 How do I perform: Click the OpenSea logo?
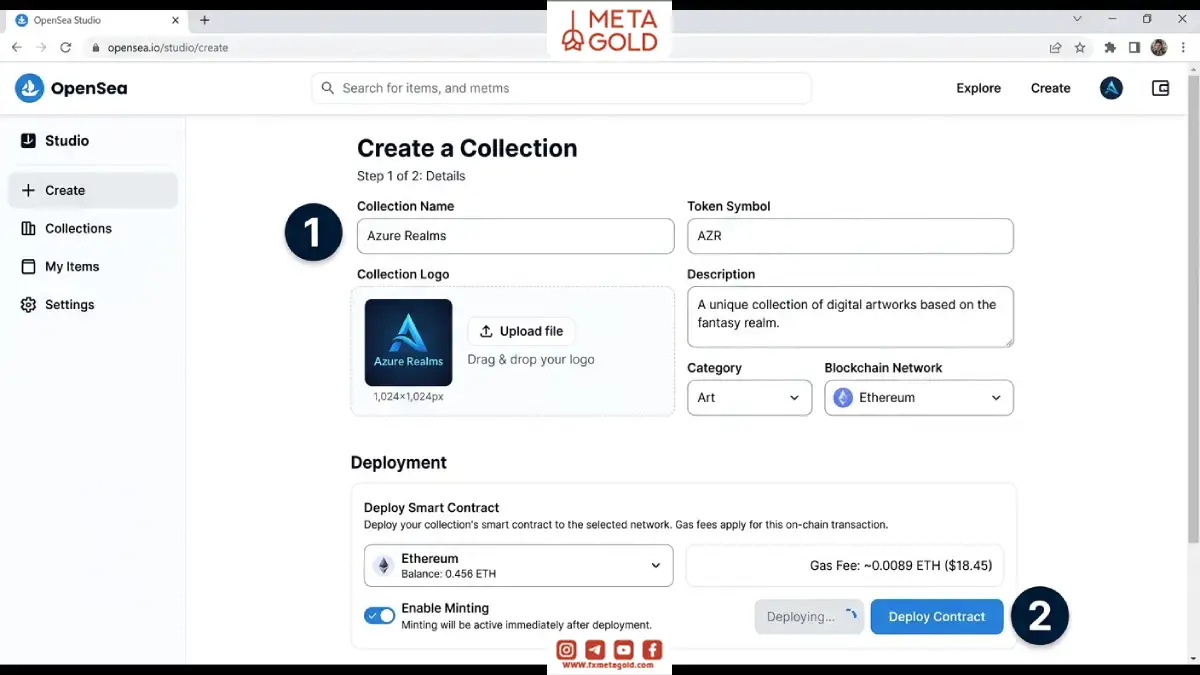[x=71, y=88]
